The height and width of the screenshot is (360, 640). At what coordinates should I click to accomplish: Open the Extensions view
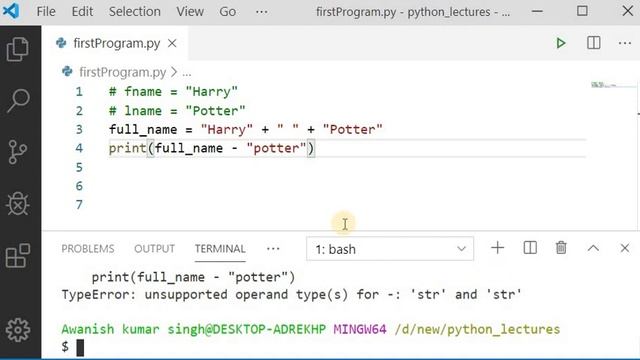(x=18, y=256)
